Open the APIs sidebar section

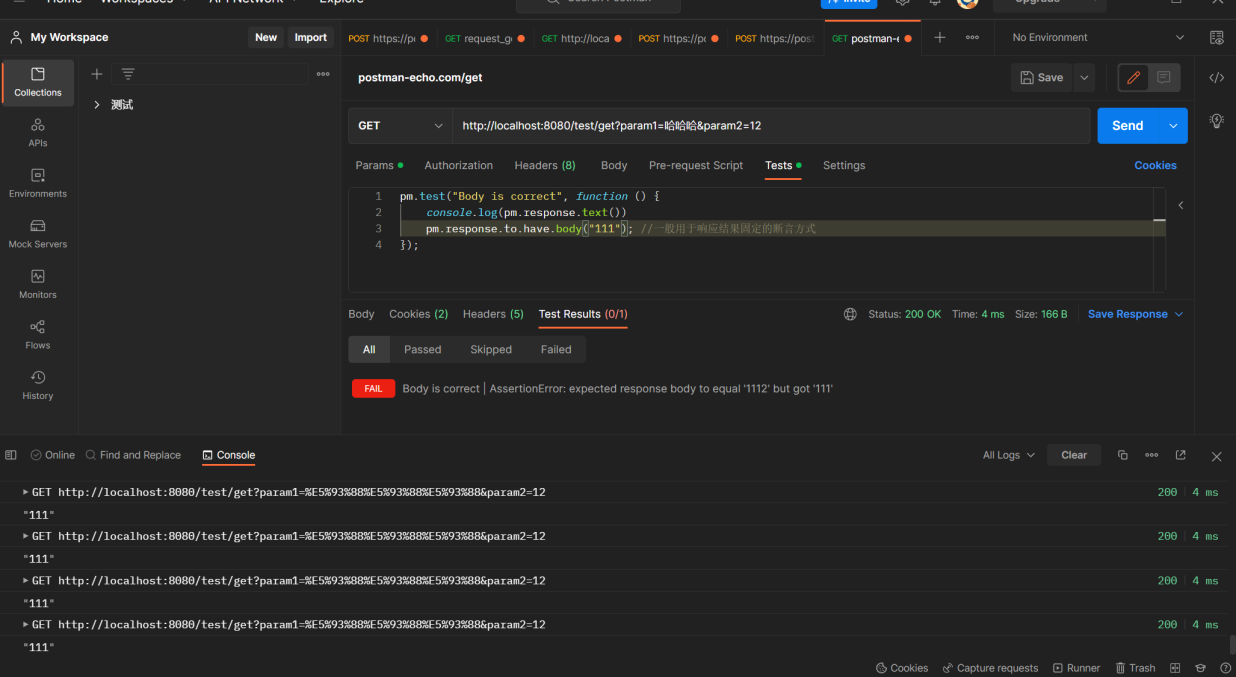(x=38, y=133)
